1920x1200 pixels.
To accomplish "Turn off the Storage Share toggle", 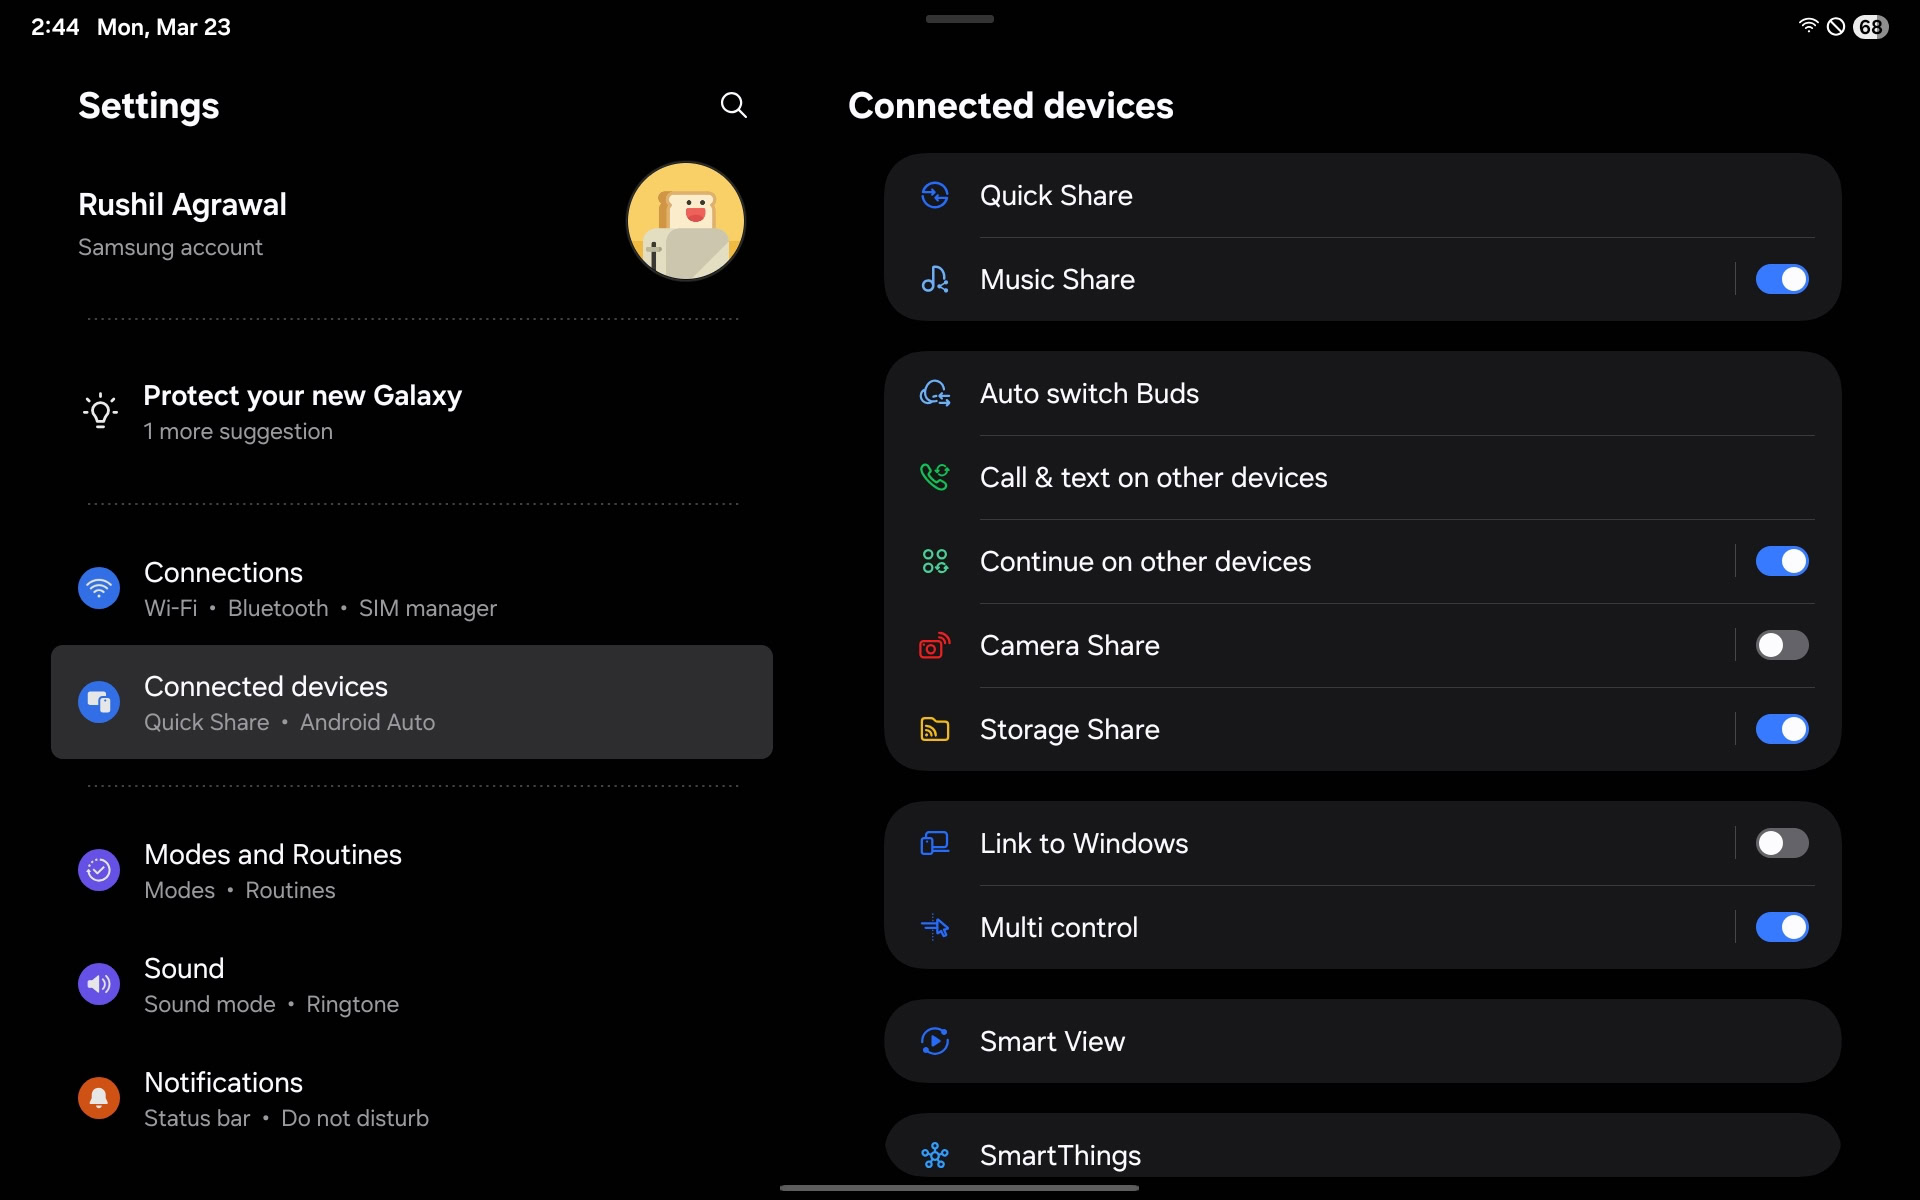I will (1782, 729).
